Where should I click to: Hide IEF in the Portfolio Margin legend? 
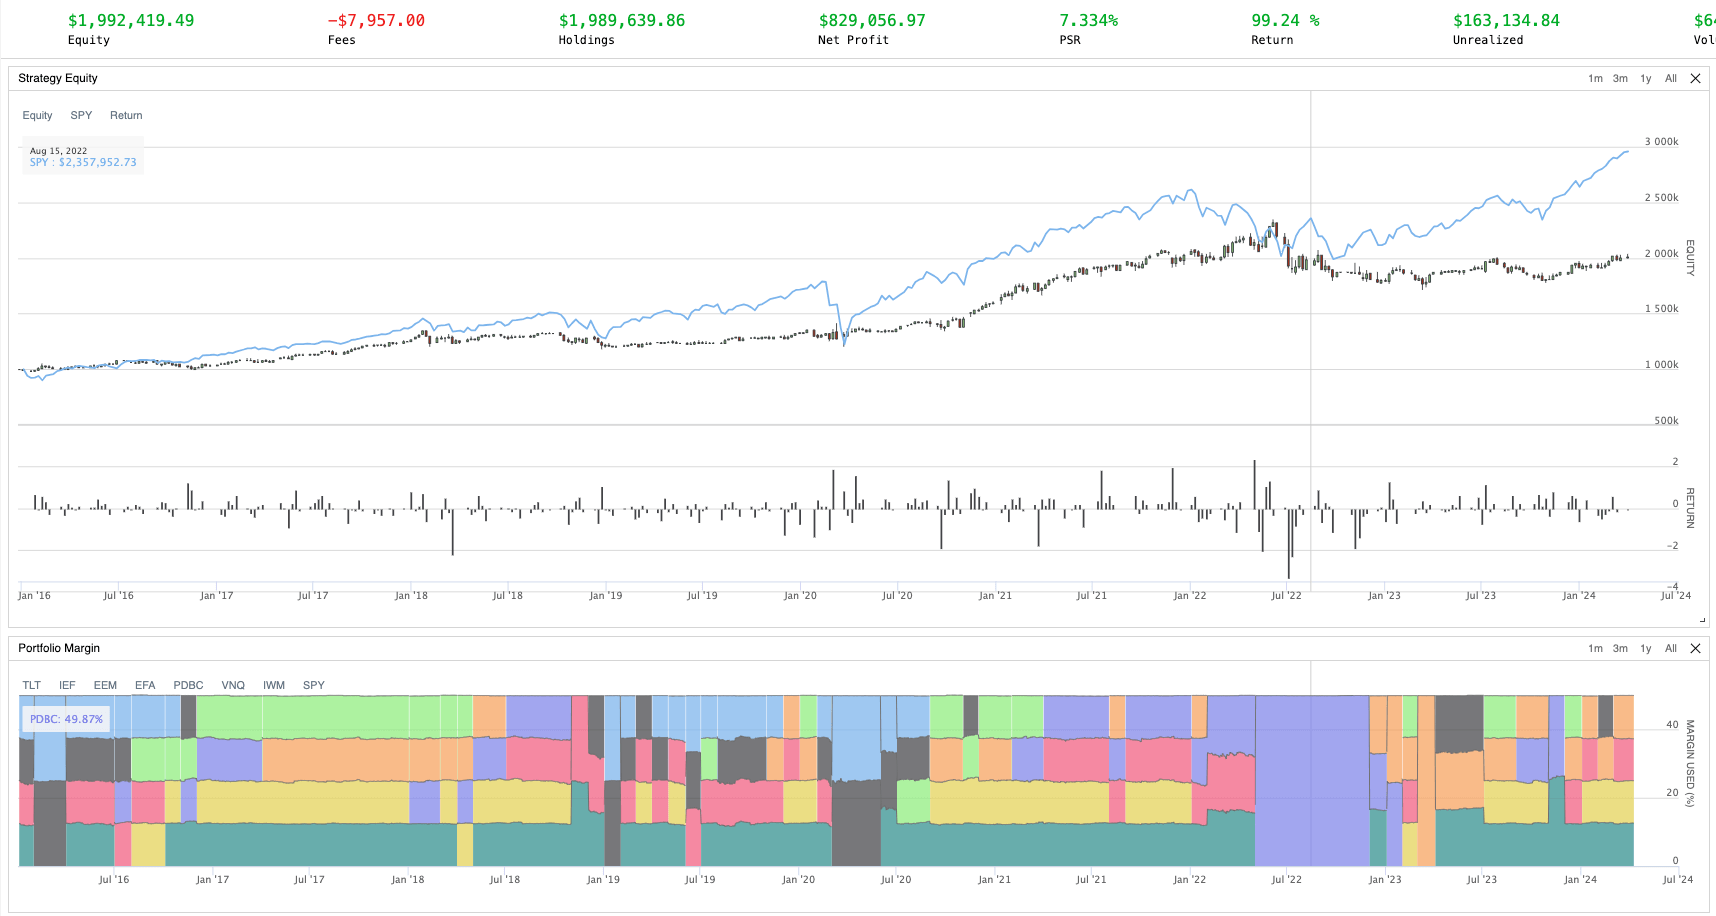[x=67, y=686]
